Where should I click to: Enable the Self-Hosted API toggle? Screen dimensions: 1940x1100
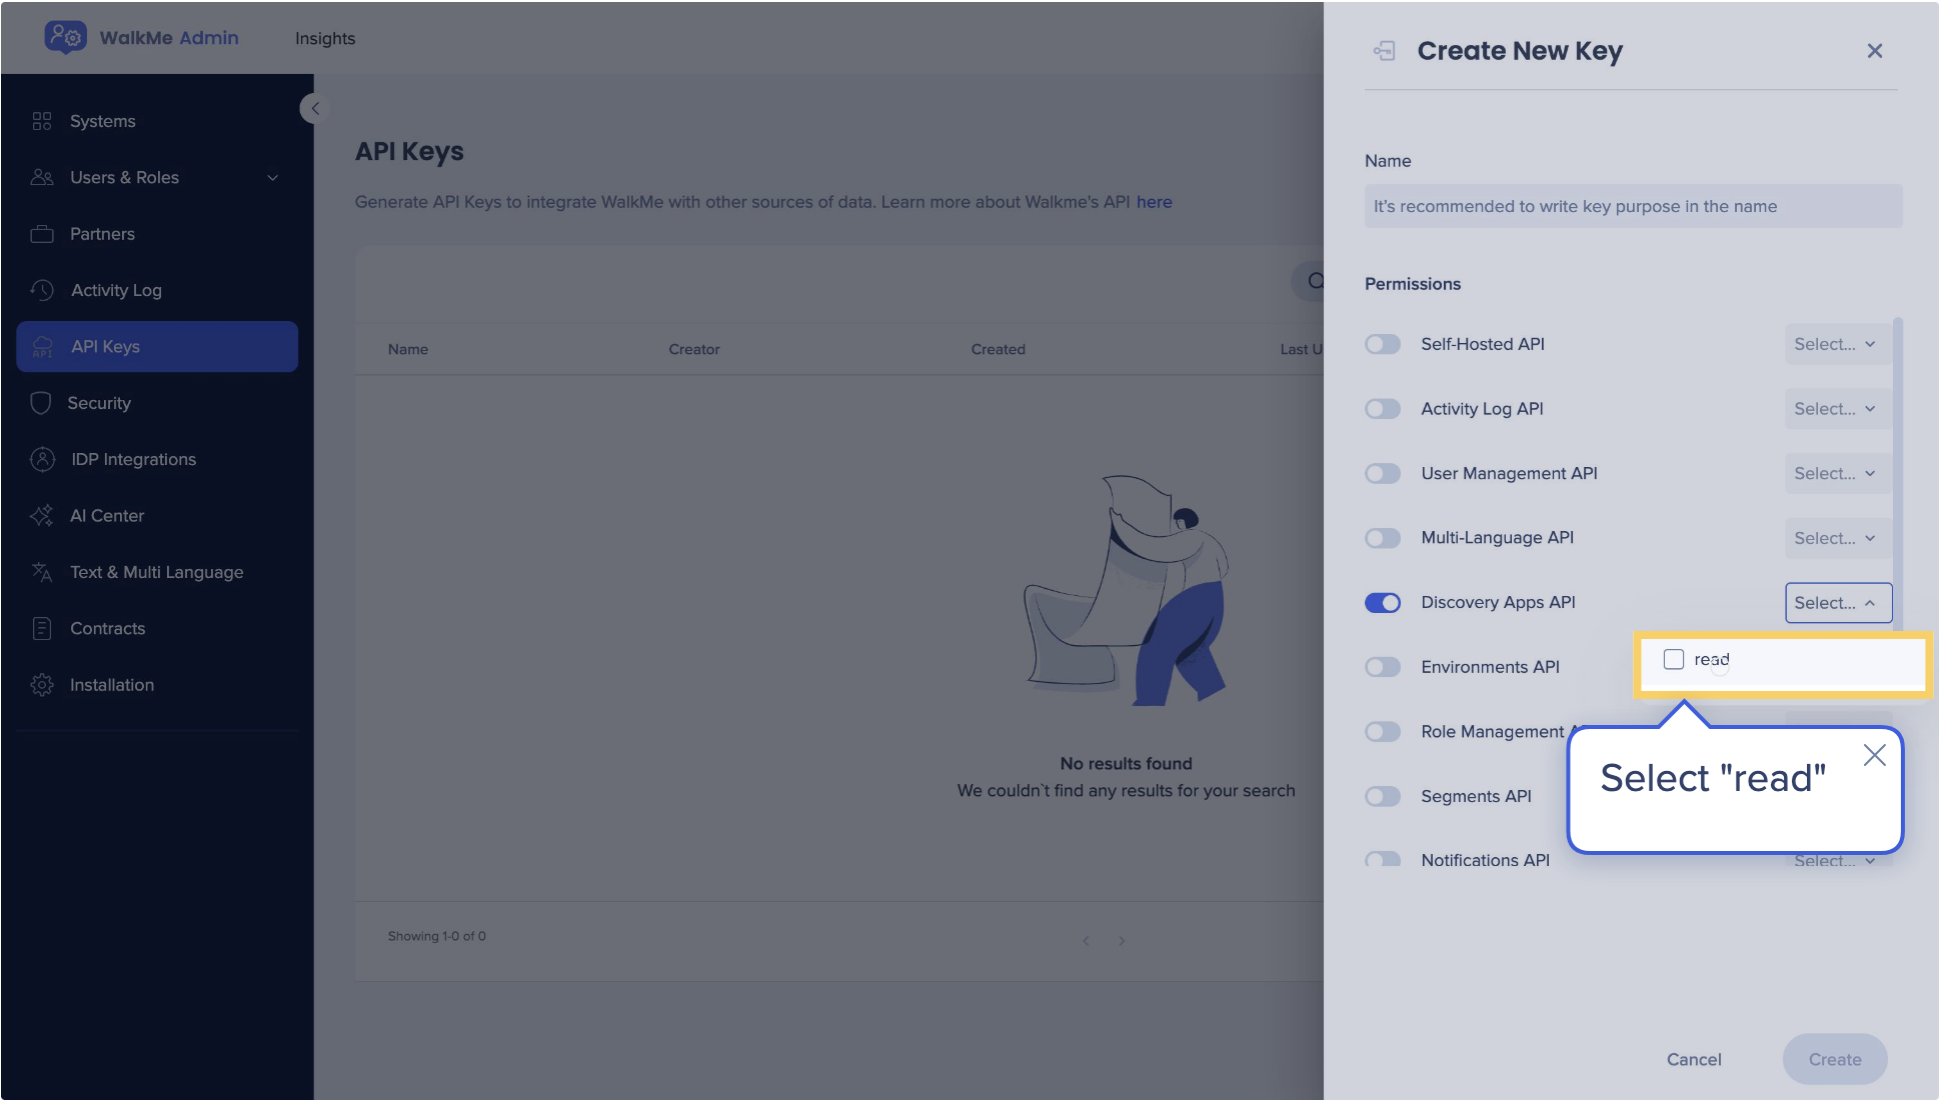click(x=1382, y=344)
